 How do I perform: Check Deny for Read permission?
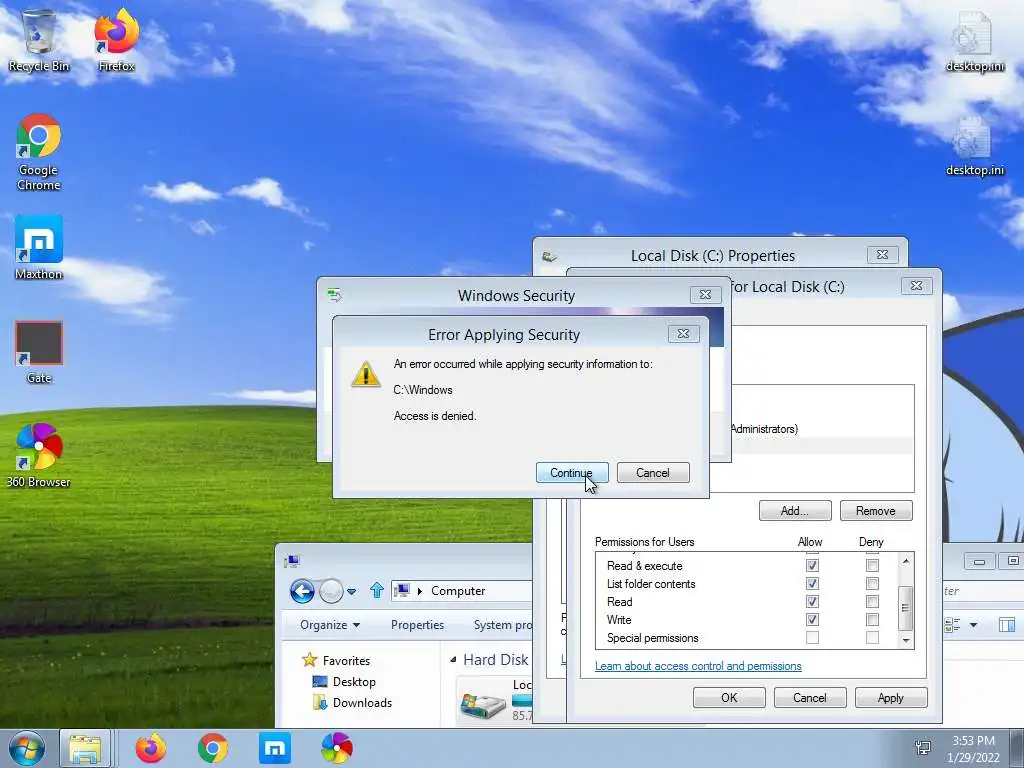[x=872, y=601]
